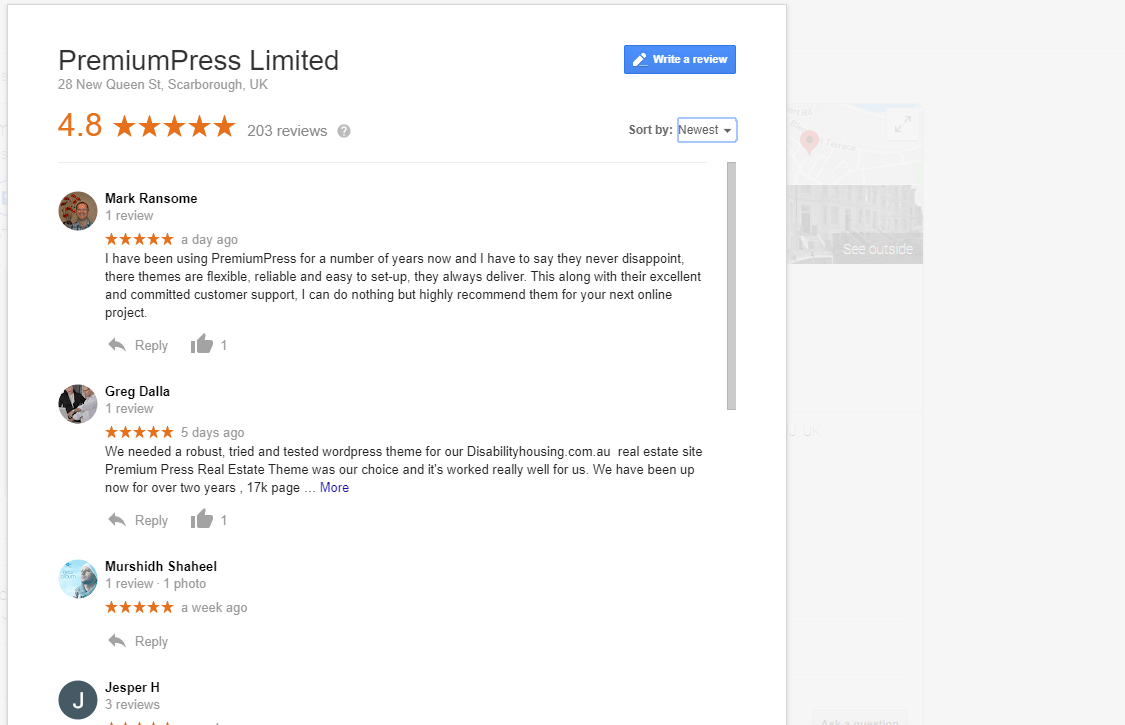Open the help tooltip next to 203 reviews

coord(343,130)
